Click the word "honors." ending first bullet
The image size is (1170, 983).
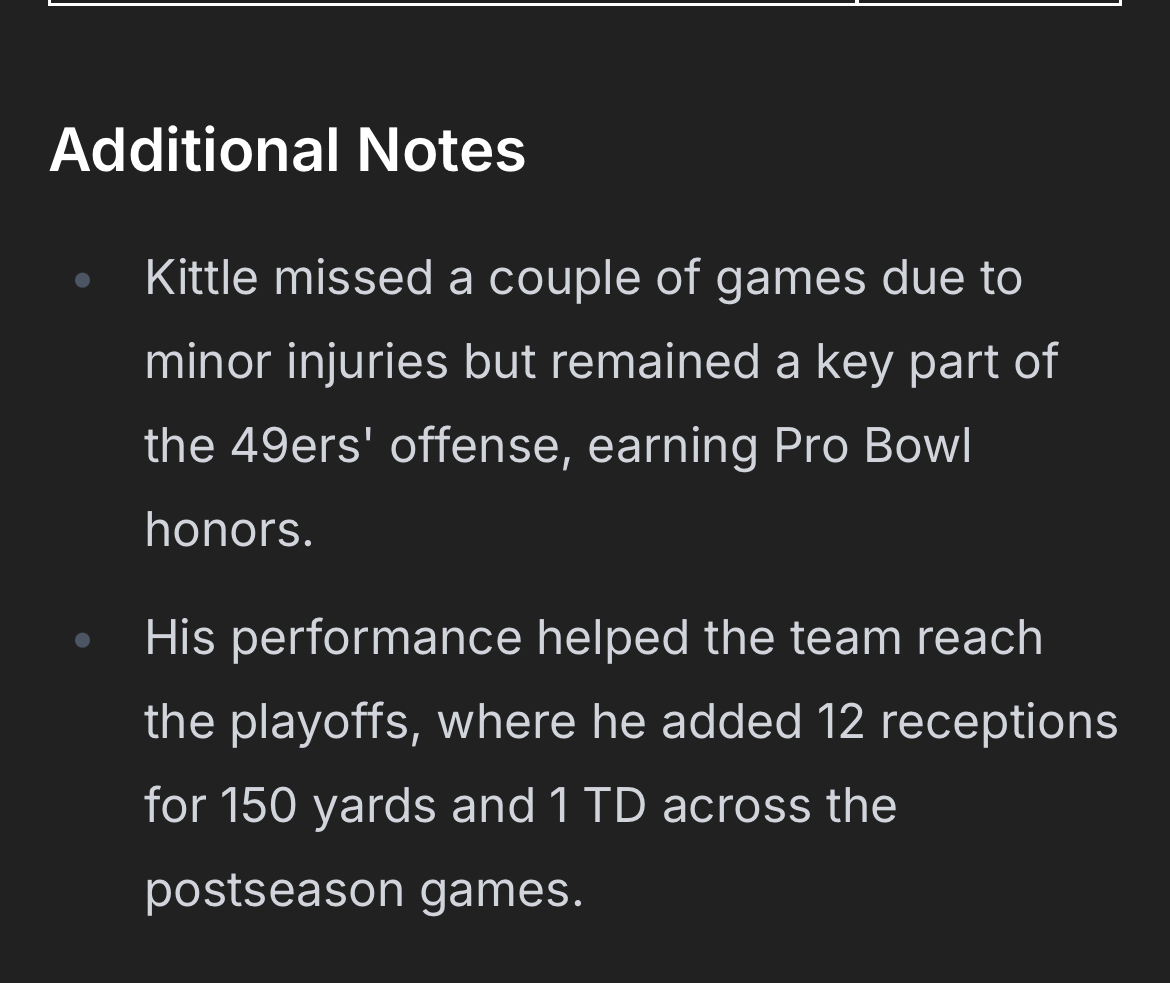[229, 529]
